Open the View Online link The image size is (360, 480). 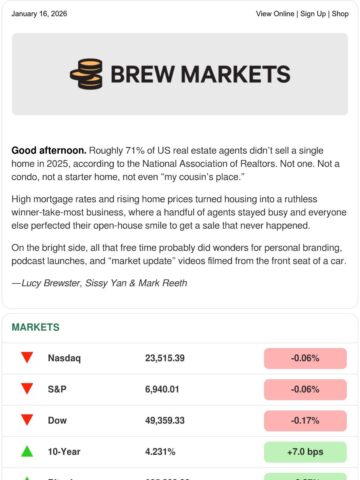(275, 14)
